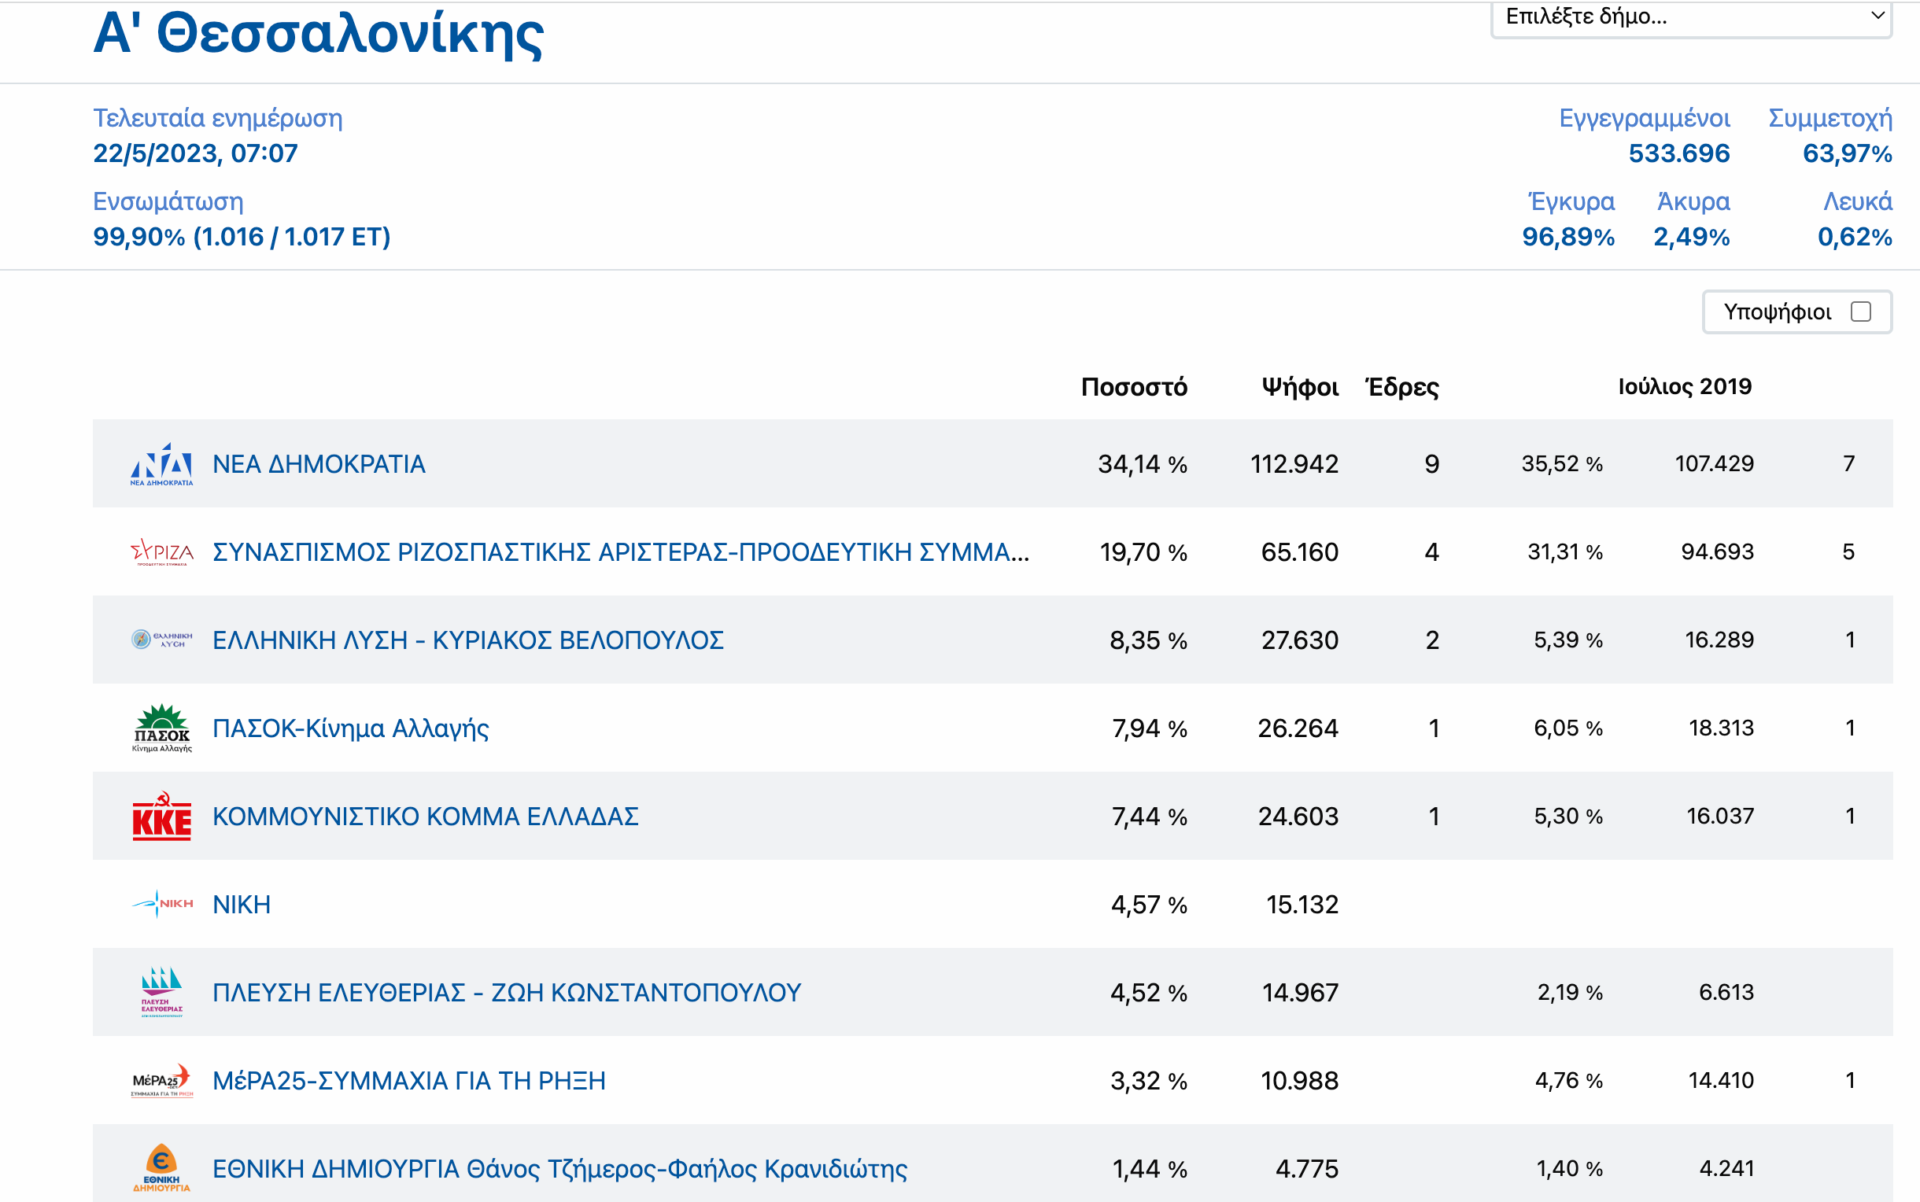Open ΕΛΛΗΝΙΚΗ ΛΥΣΗ - ΚΥΡΙΑΚΟΣ ΒΕΛΟΠΟΥΛΟΣ link

468,640
